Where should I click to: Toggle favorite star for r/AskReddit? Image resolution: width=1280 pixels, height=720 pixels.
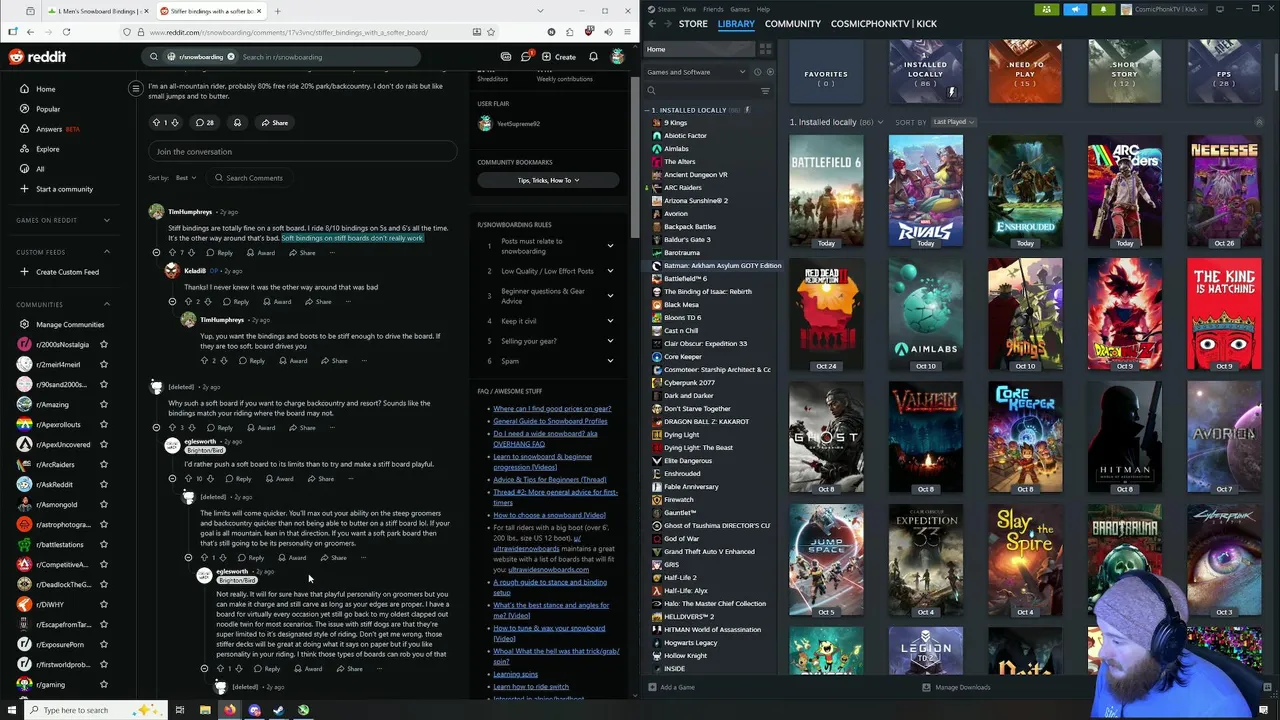tap(103, 484)
